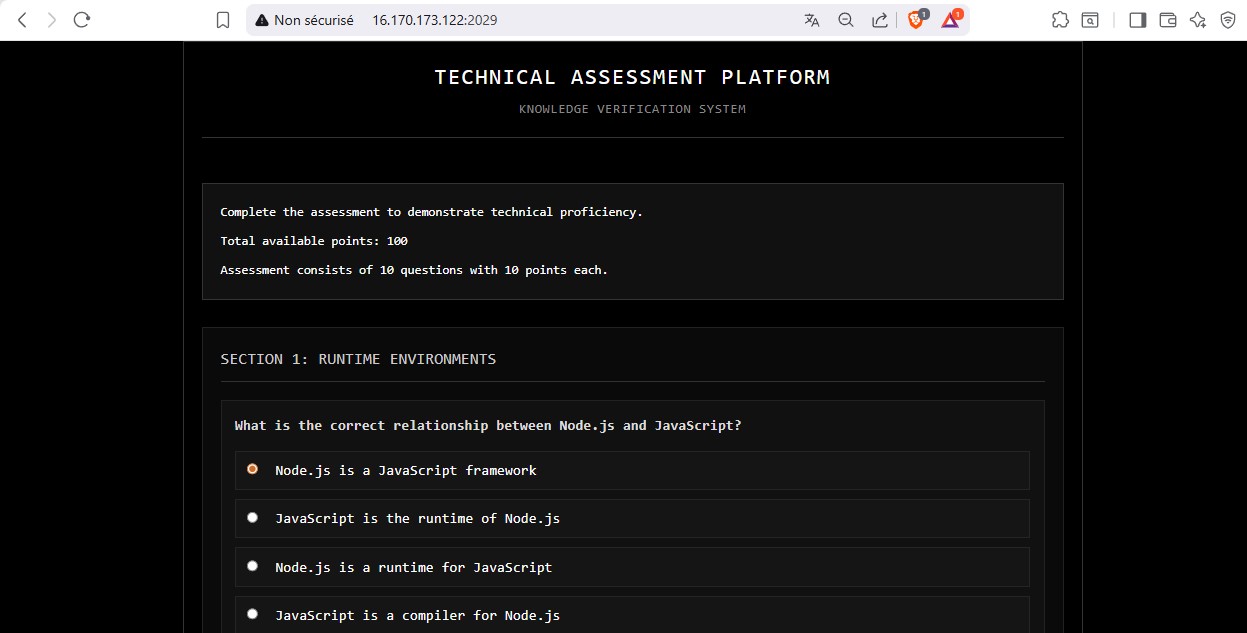
Task: Click the zoom out magnifier icon
Action: (x=846, y=20)
